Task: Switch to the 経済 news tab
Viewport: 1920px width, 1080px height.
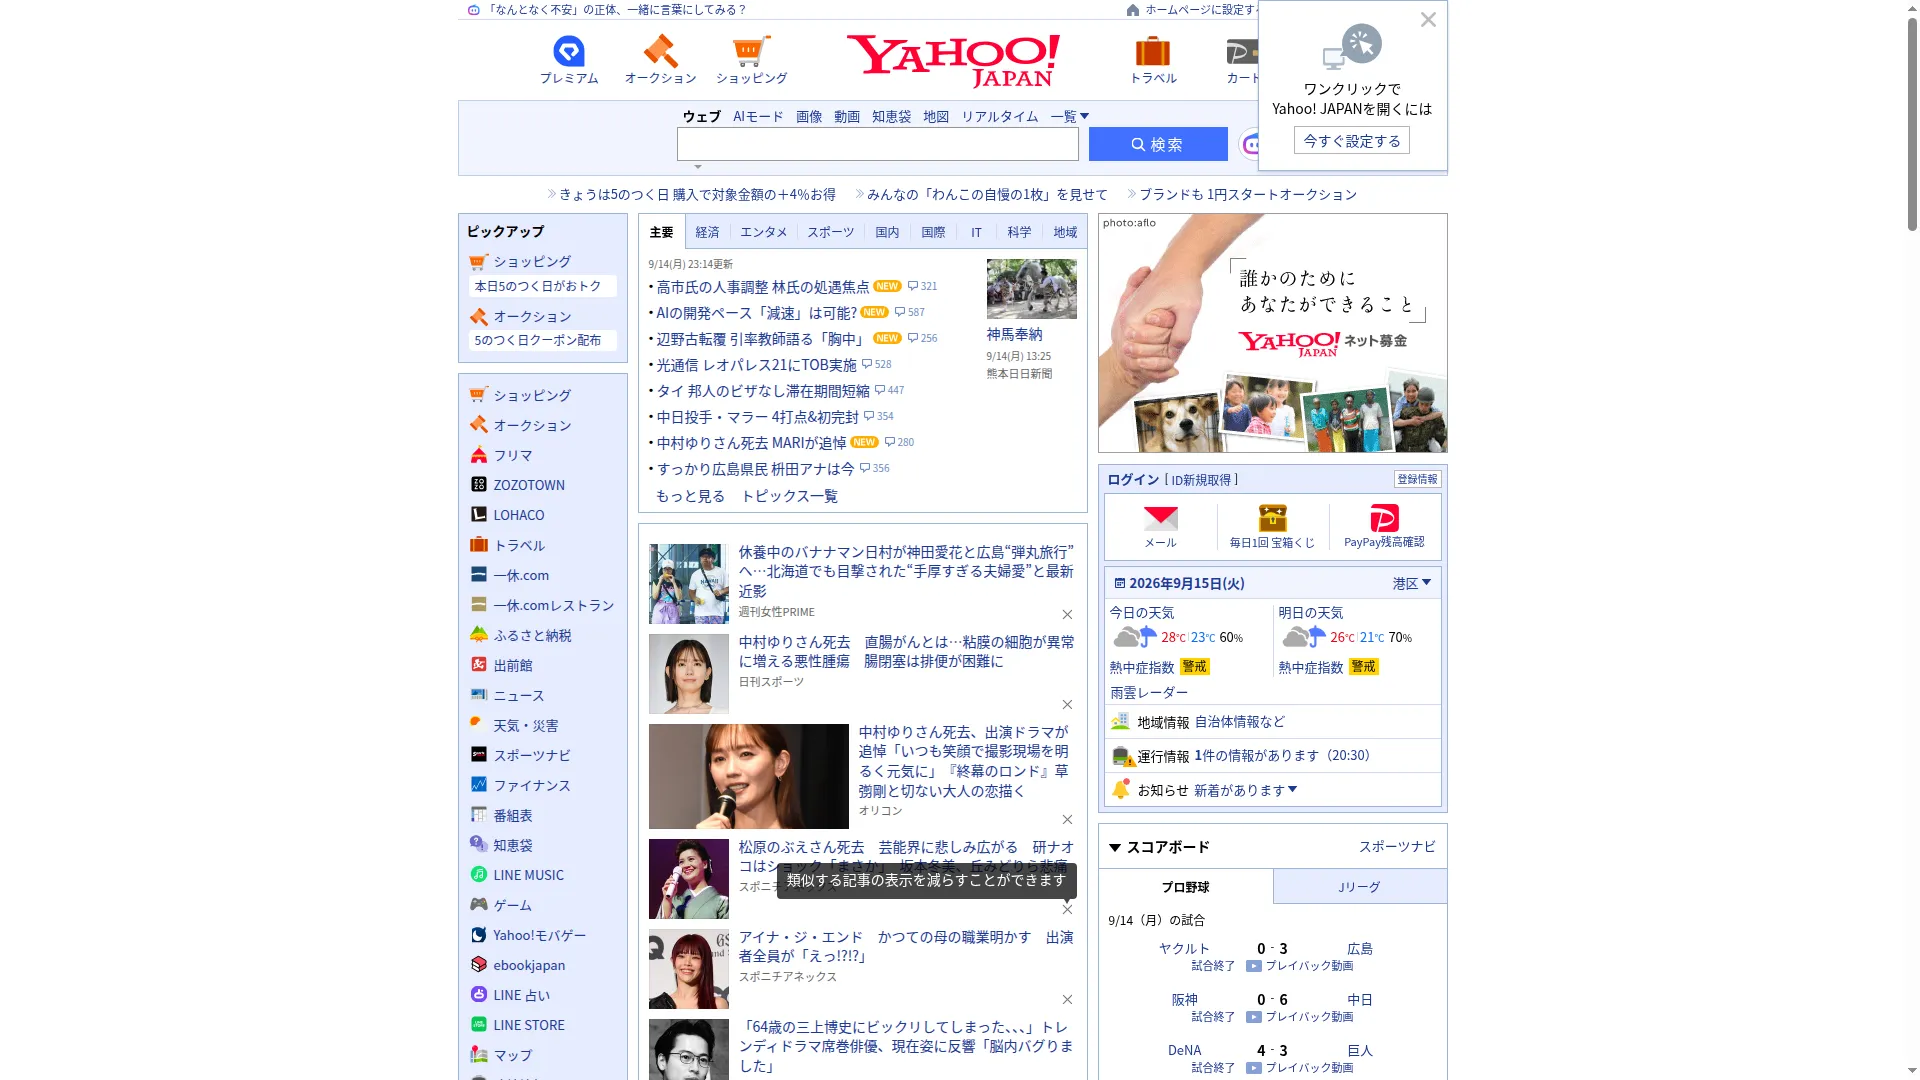Action: point(707,232)
